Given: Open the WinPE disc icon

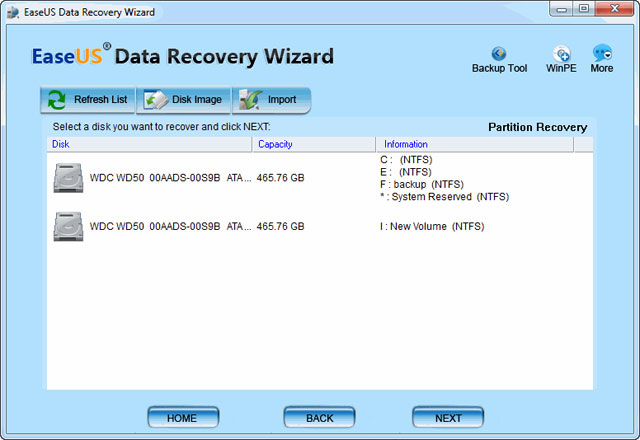Looking at the screenshot, I should tap(562, 53).
